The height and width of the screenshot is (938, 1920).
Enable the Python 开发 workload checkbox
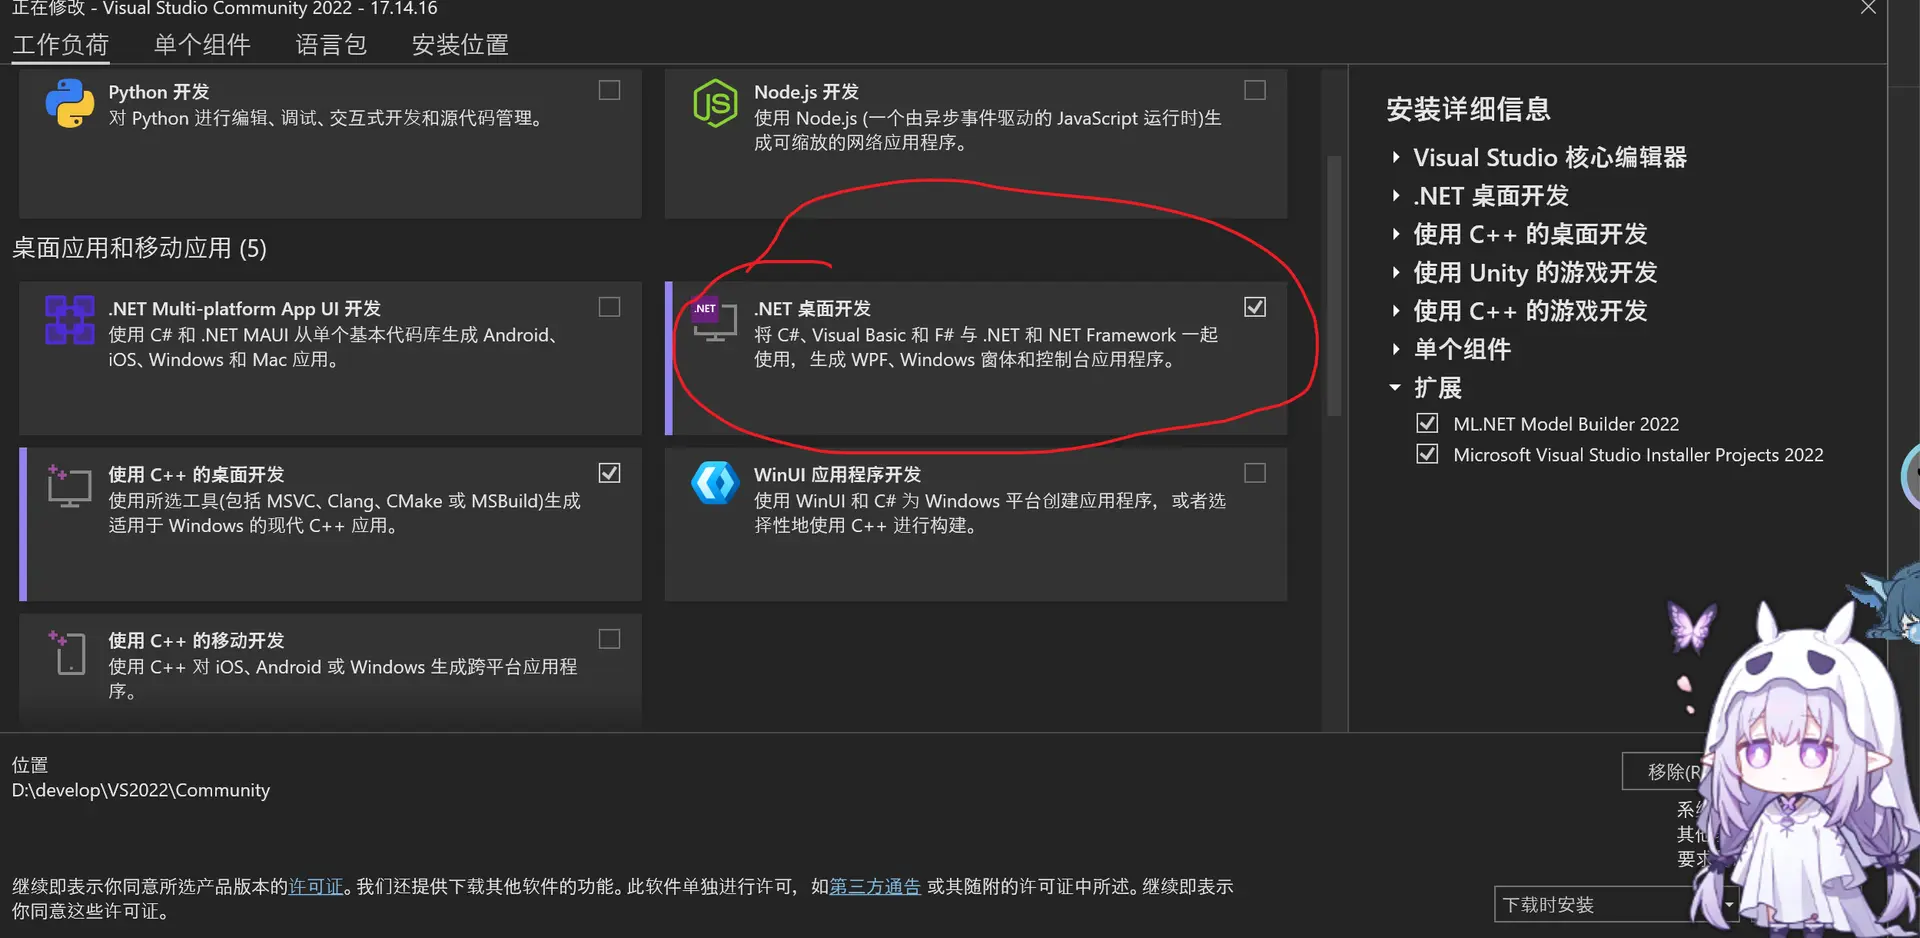pyautogui.click(x=609, y=90)
